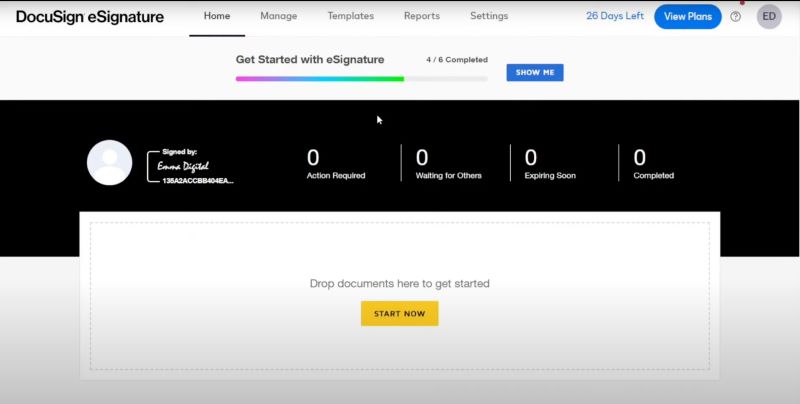Switch to the Home tab
The width and height of the screenshot is (800, 404).
[x=217, y=17]
